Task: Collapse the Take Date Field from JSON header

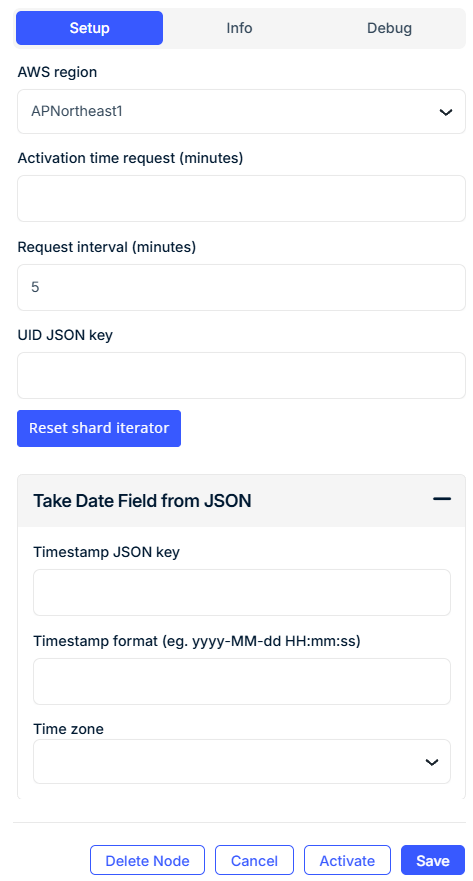Action: click(x=242, y=501)
